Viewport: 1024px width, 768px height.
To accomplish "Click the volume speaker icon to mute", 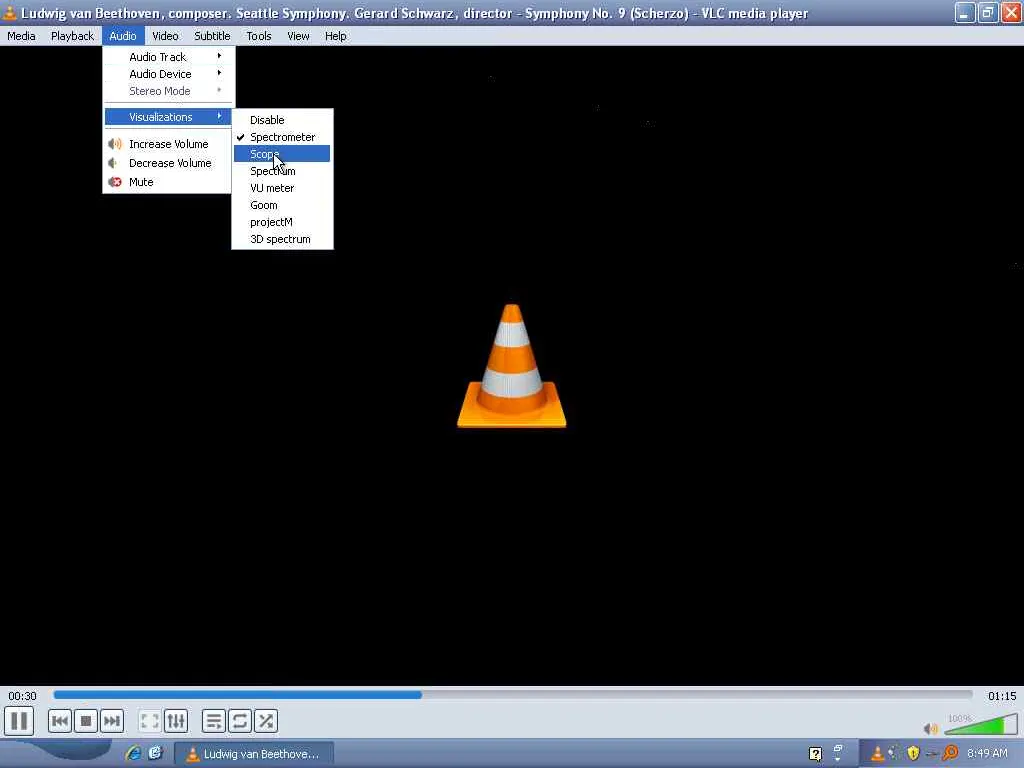I will (931, 728).
